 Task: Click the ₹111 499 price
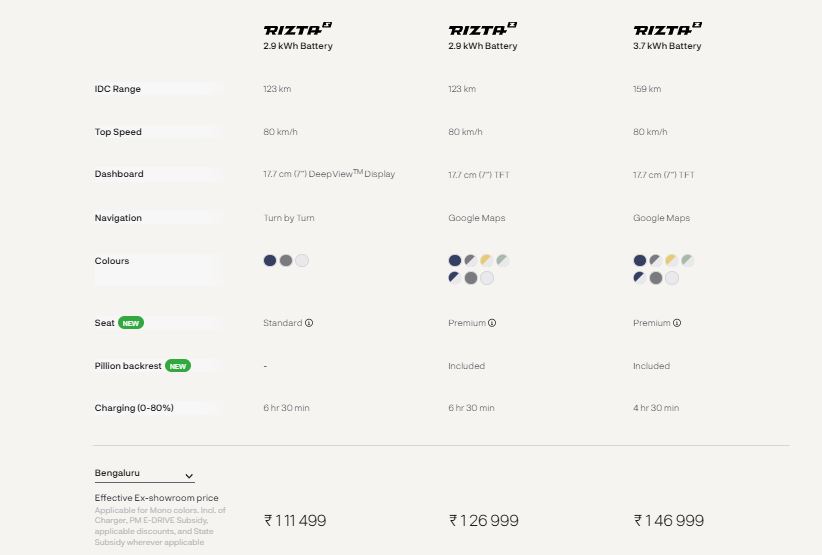point(295,520)
